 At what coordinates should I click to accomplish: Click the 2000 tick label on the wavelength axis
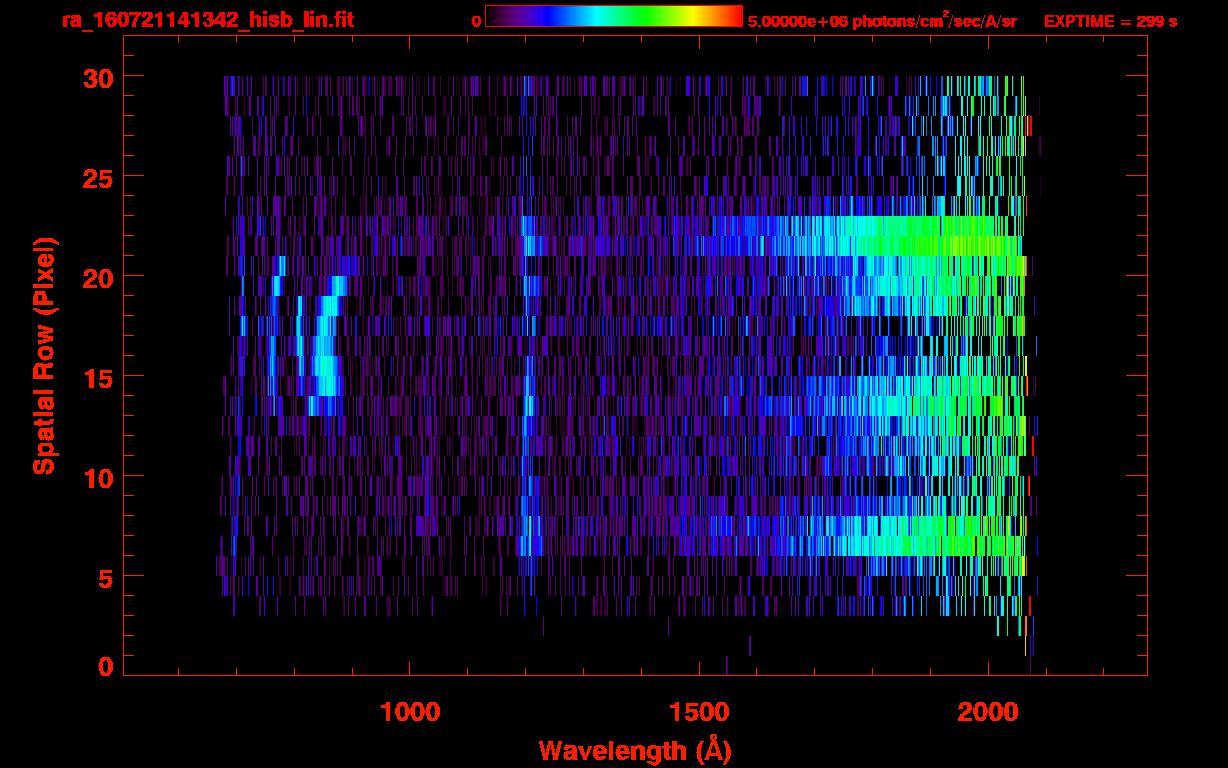(988, 712)
